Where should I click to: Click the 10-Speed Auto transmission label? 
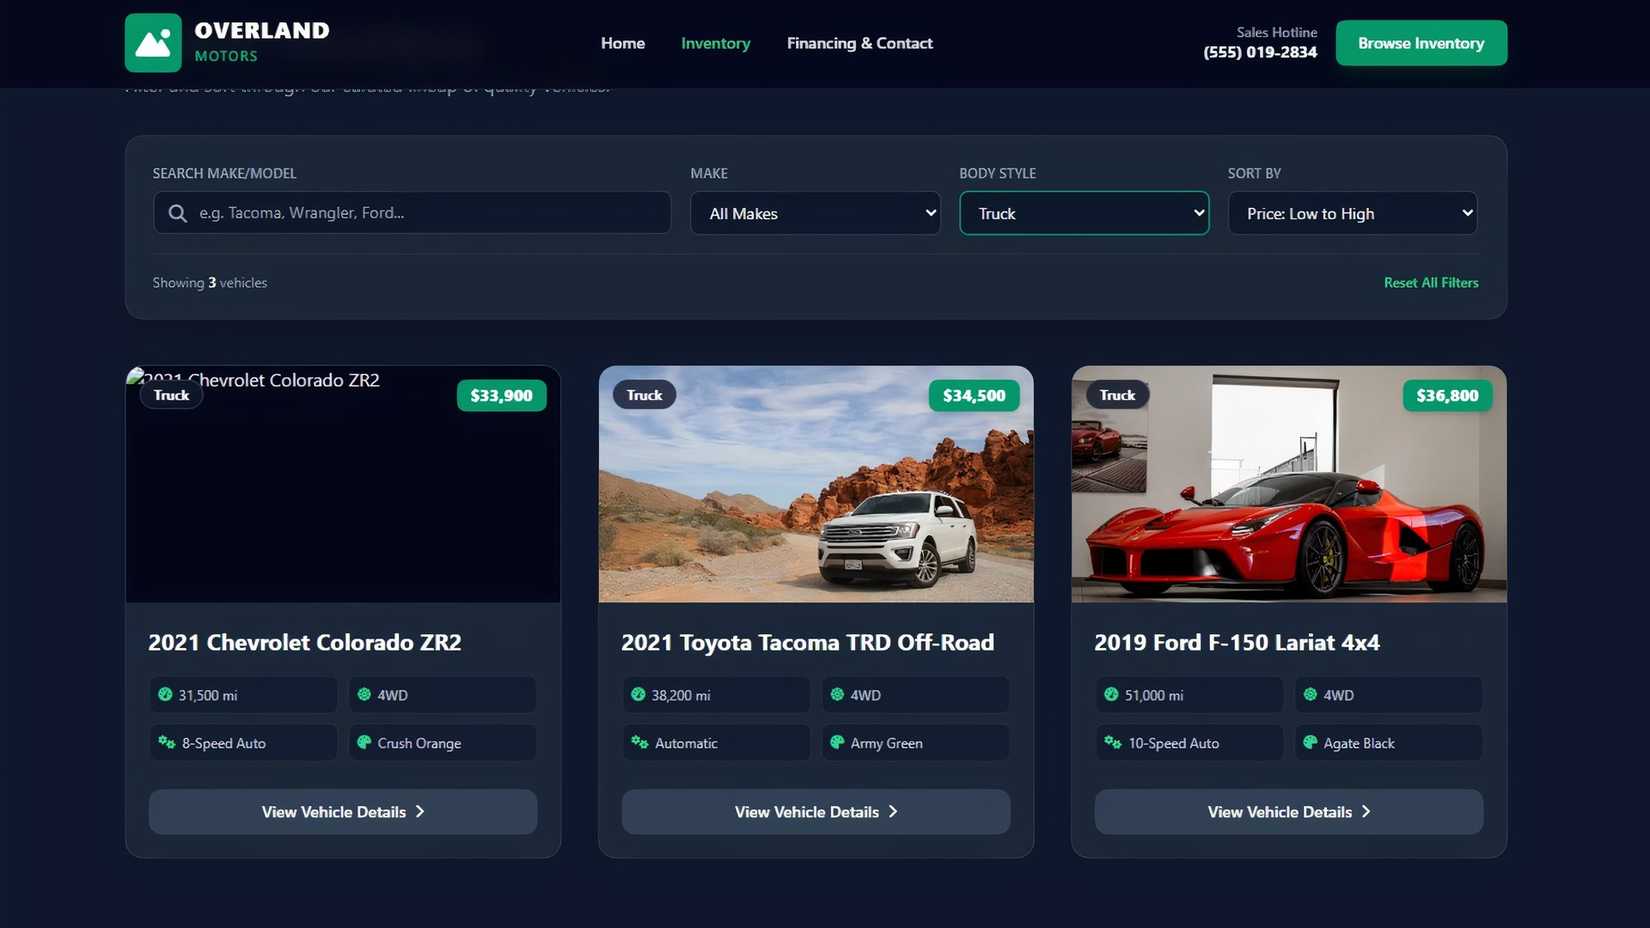click(1174, 743)
